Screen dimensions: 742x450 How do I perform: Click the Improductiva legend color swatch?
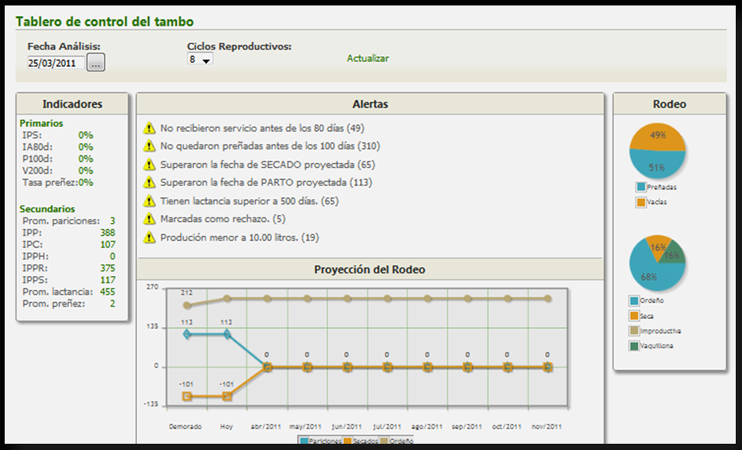pos(634,330)
